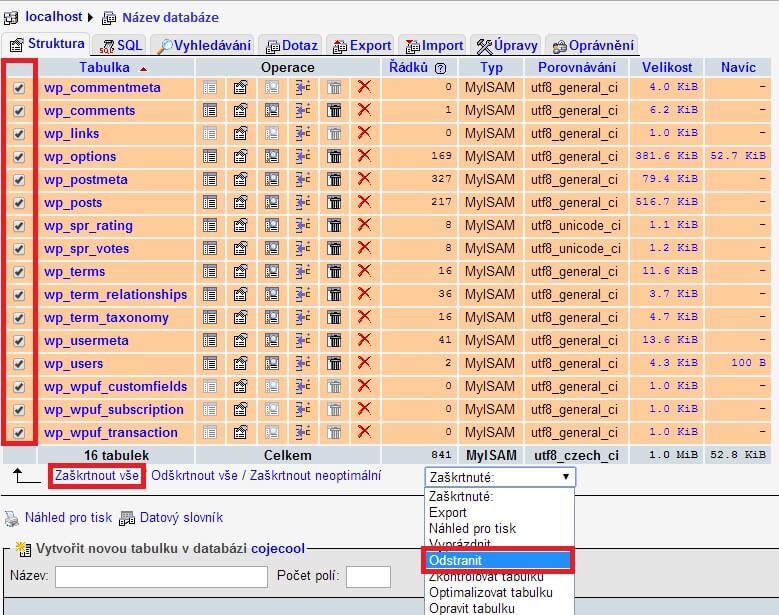The image size is (779, 615).
Task: Open the SQL tab
Action: (120, 45)
